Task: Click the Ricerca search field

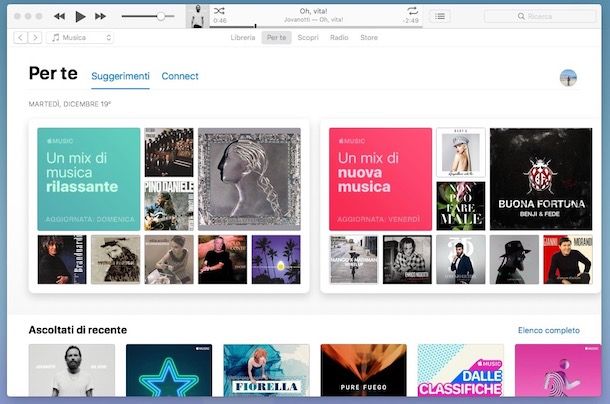Action: coord(540,16)
